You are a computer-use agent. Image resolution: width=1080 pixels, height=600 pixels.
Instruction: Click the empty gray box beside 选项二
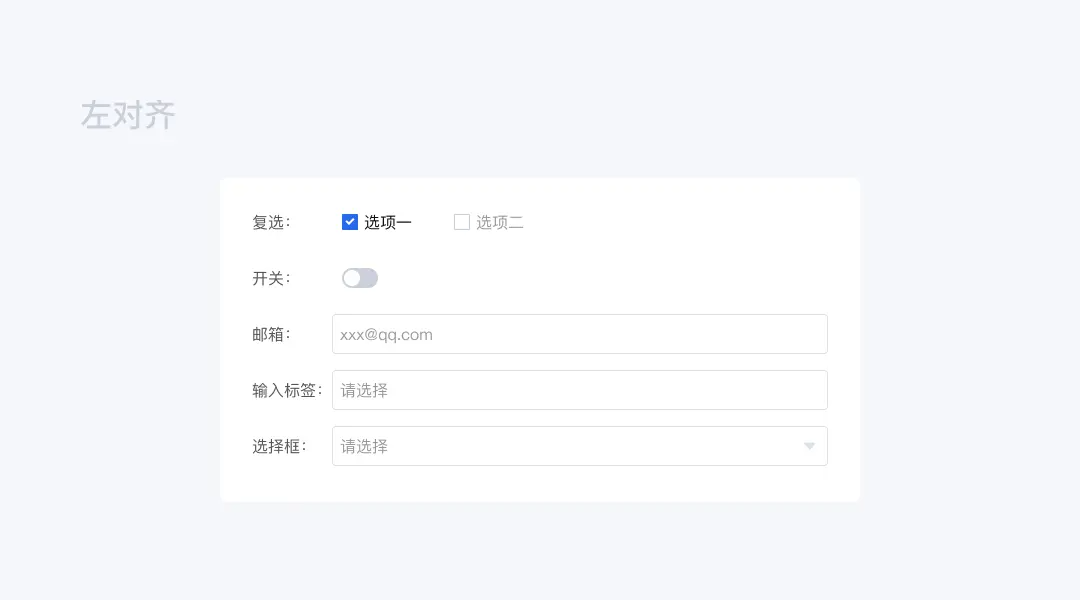point(462,222)
